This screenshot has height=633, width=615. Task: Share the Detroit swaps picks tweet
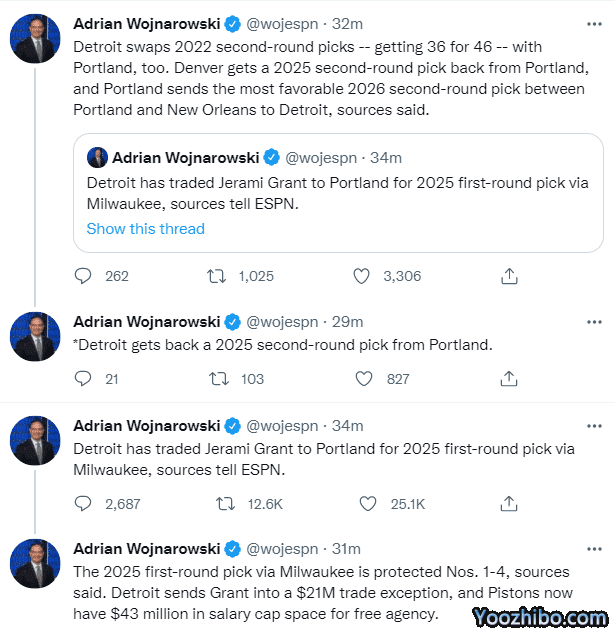coord(509,276)
